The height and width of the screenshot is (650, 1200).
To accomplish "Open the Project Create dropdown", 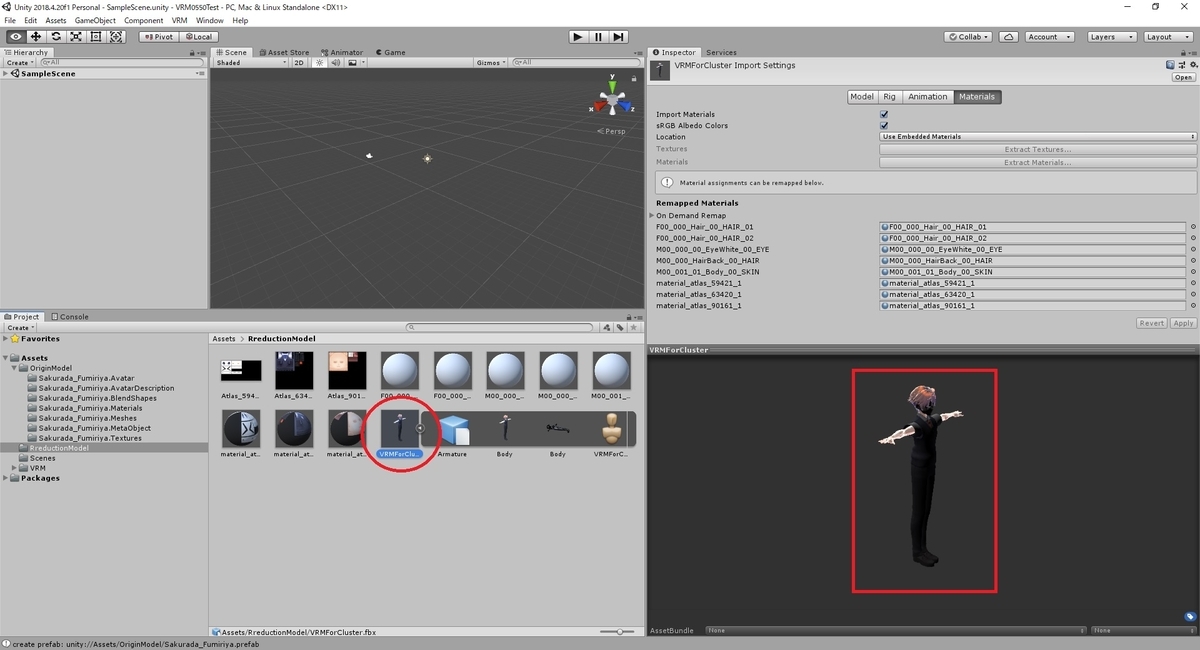I will pos(20,328).
